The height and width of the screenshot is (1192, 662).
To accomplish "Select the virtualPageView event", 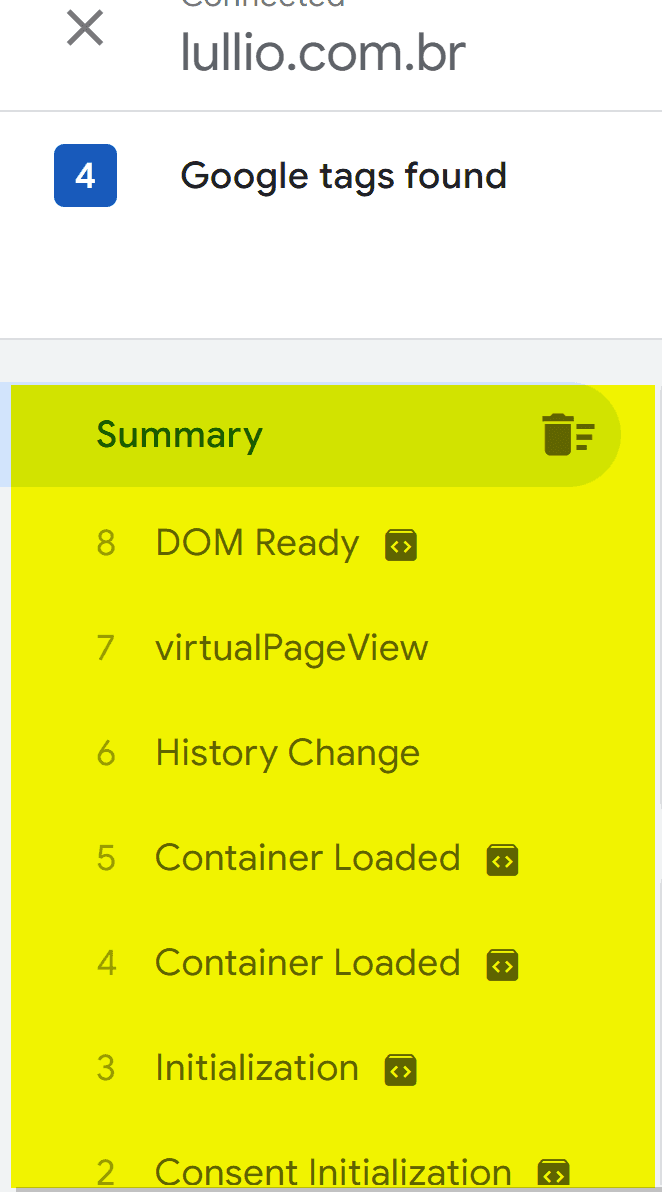I will coord(291,648).
